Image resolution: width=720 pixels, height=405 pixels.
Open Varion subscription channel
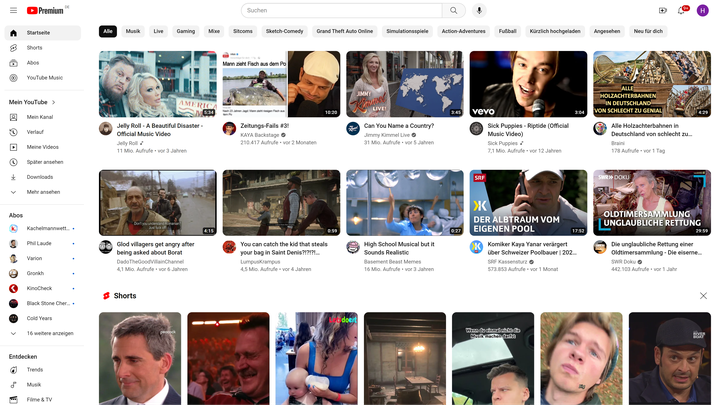pos(43,258)
